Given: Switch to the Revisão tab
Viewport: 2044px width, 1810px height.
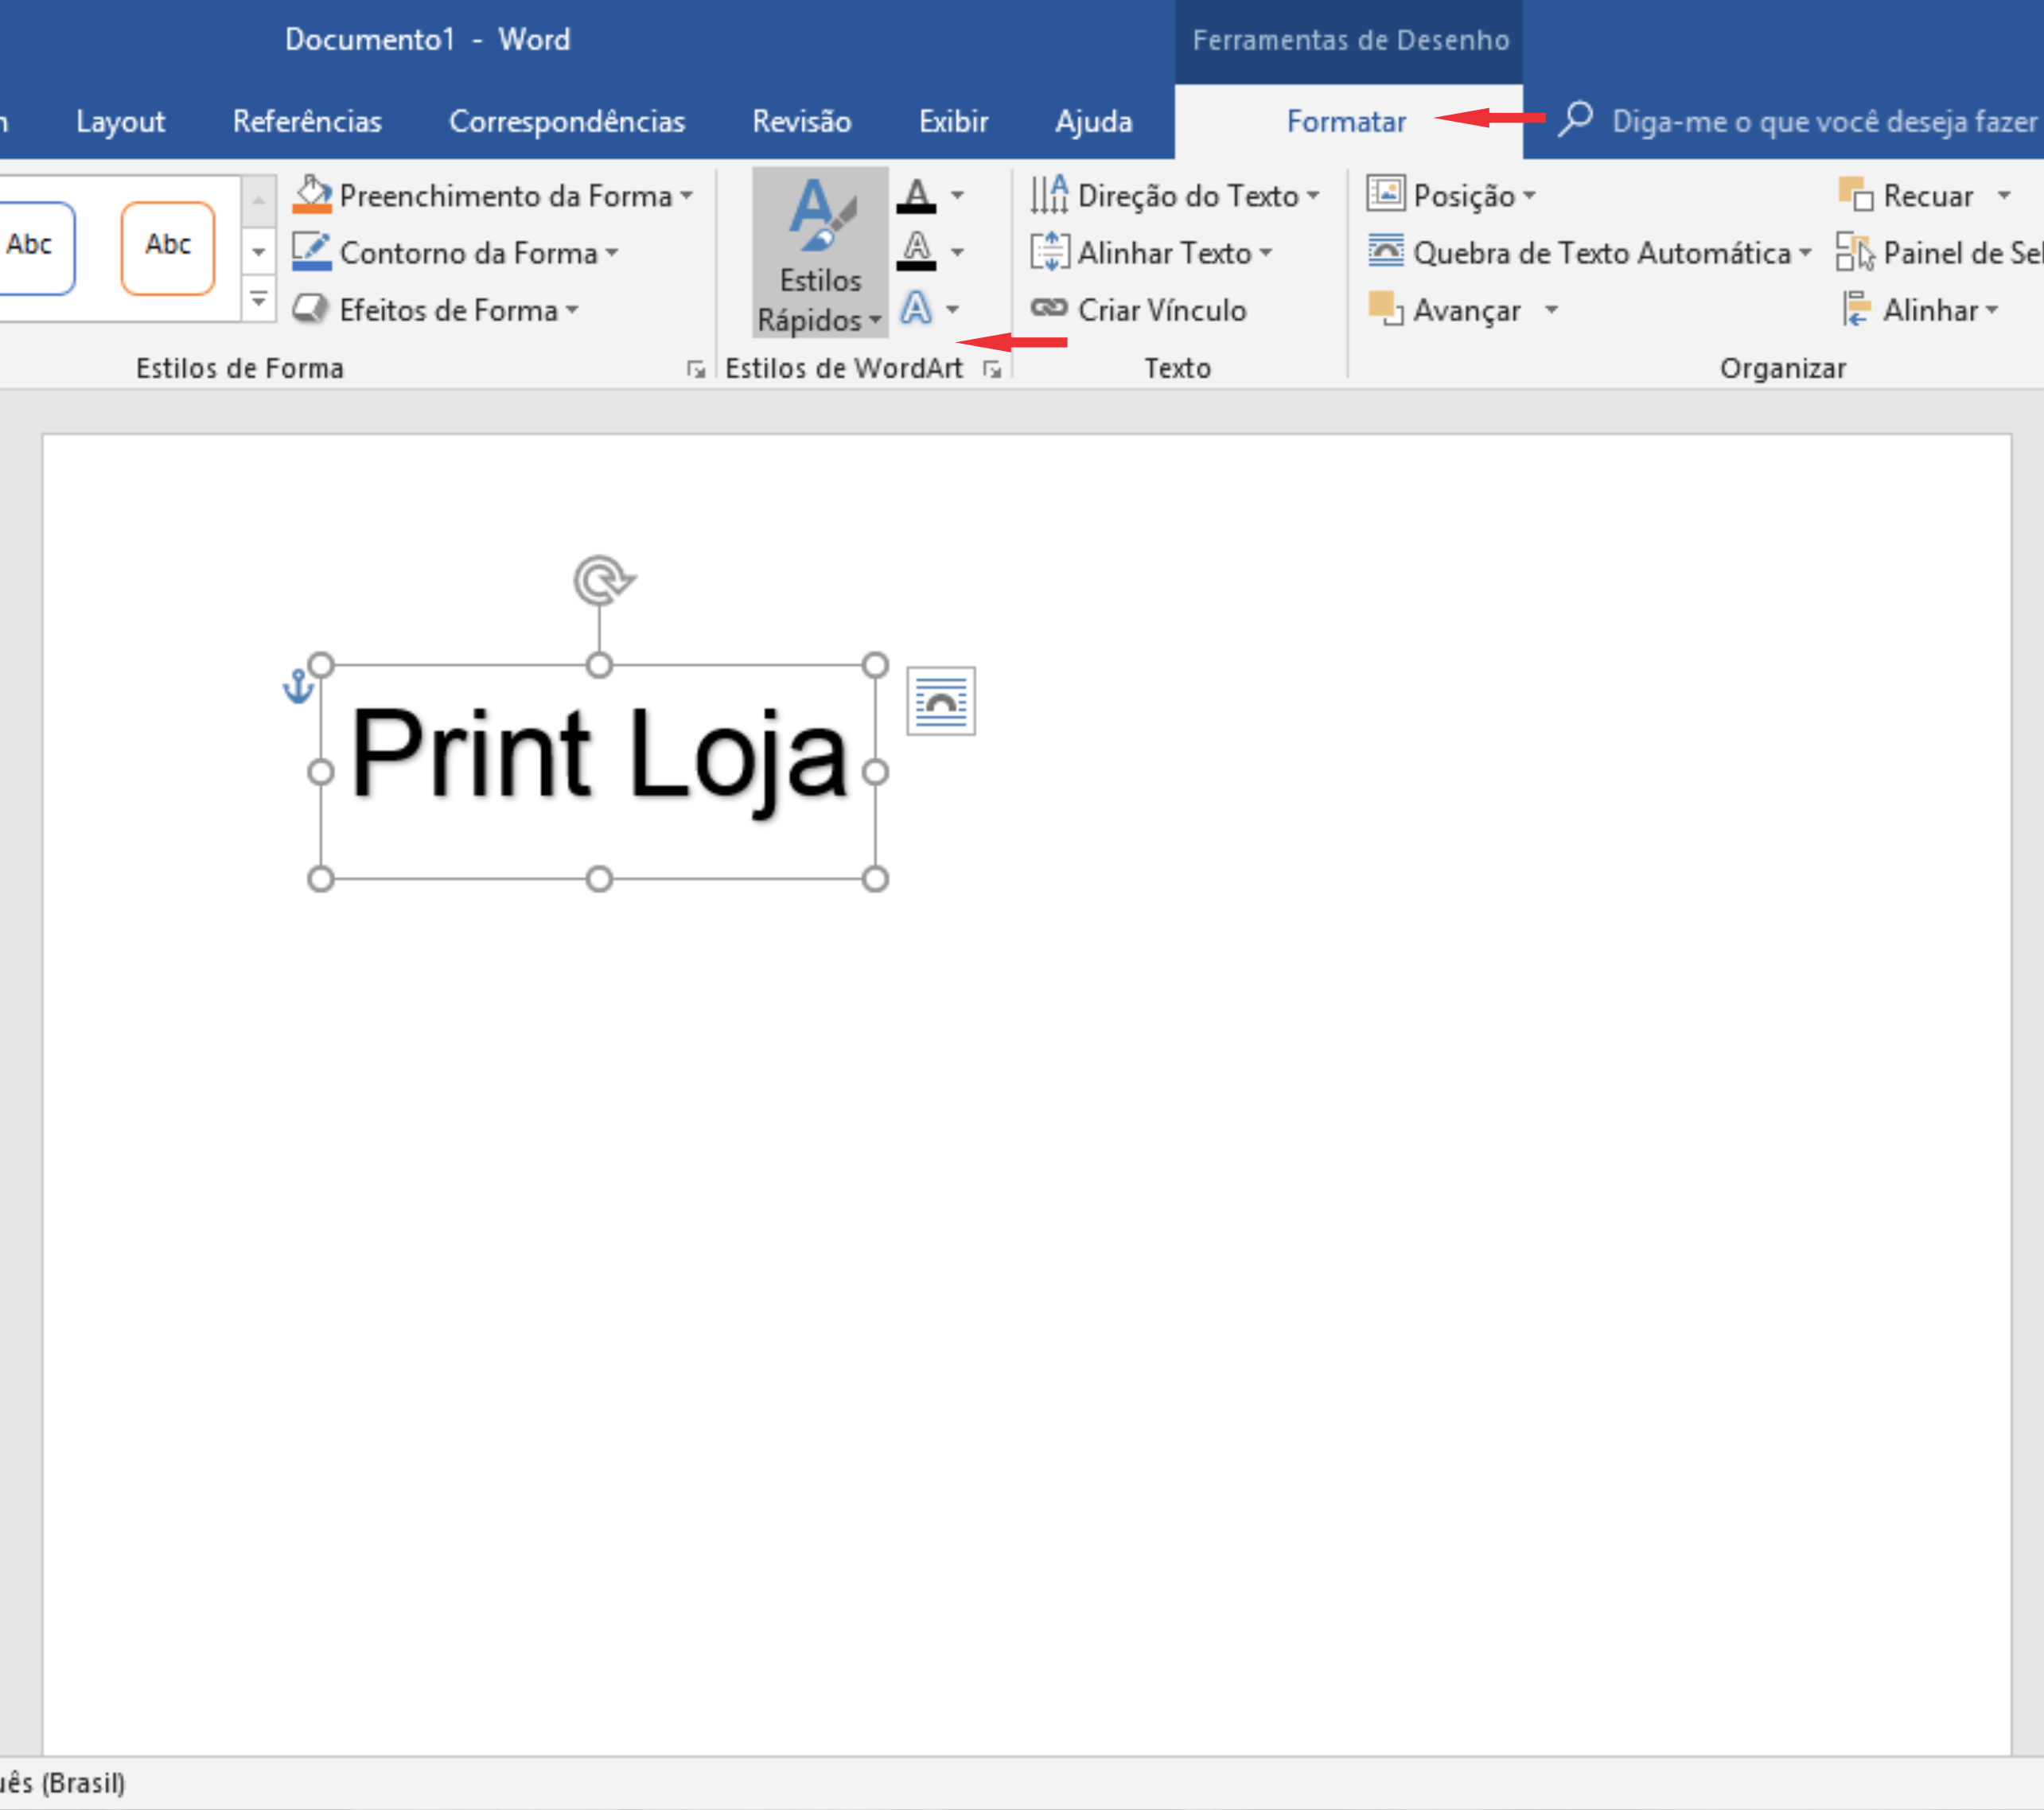Looking at the screenshot, I should 801,121.
